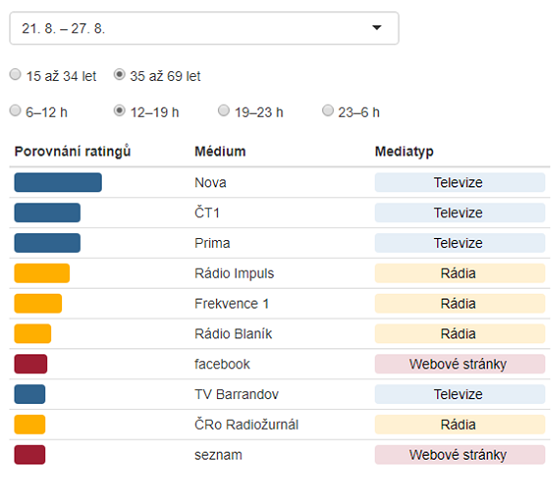The image size is (557, 496).
Task: Select the facebook medium name
Action: (x=222, y=364)
